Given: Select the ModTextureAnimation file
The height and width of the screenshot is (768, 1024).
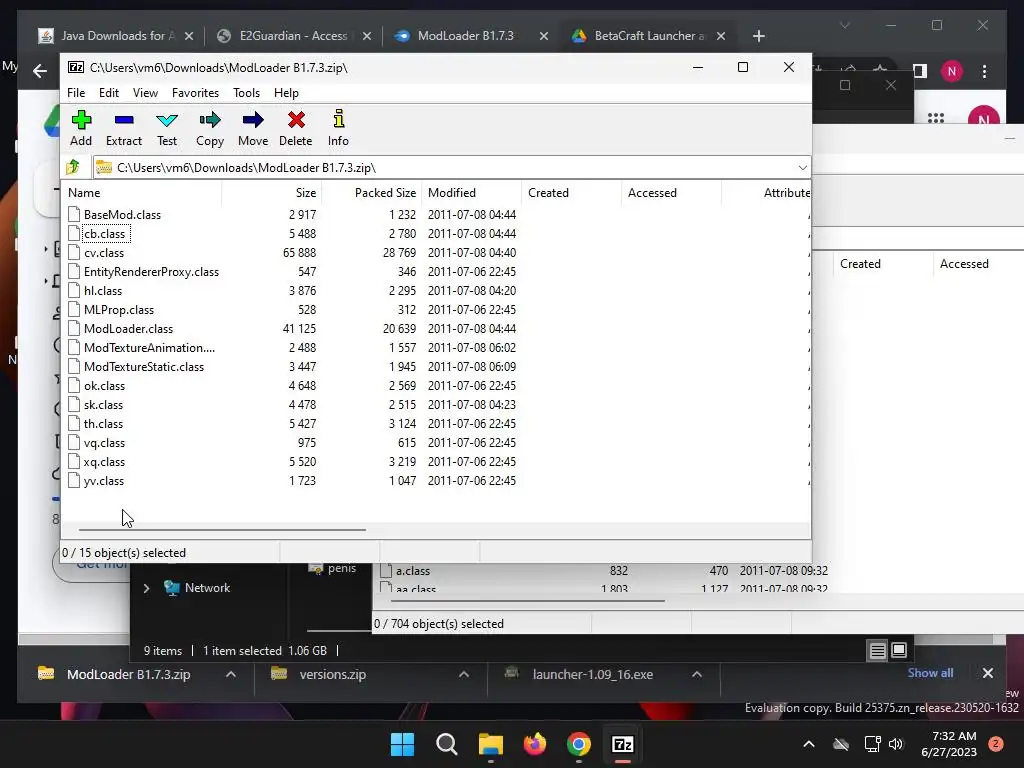Looking at the screenshot, I should tap(150, 347).
